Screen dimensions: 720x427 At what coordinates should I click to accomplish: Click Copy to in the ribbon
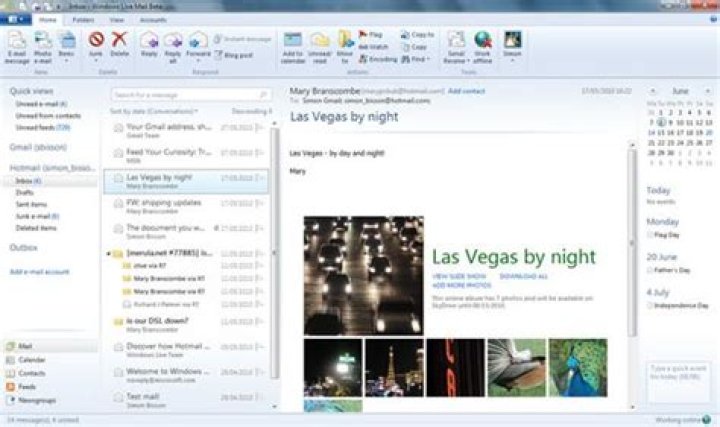(417, 34)
